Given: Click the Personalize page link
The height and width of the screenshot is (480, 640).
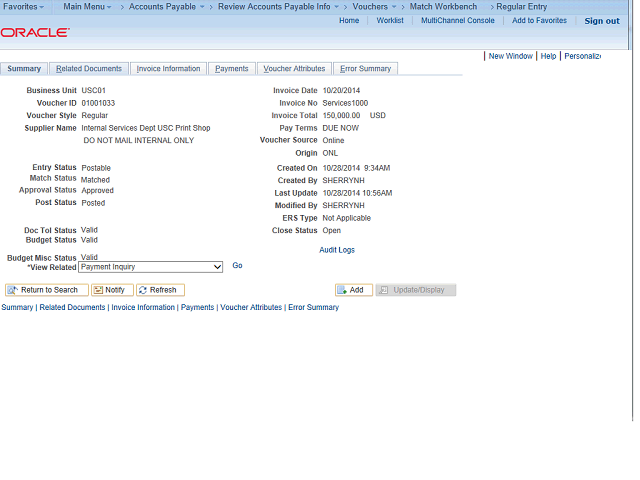Looking at the screenshot, I should click(x=582, y=56).
